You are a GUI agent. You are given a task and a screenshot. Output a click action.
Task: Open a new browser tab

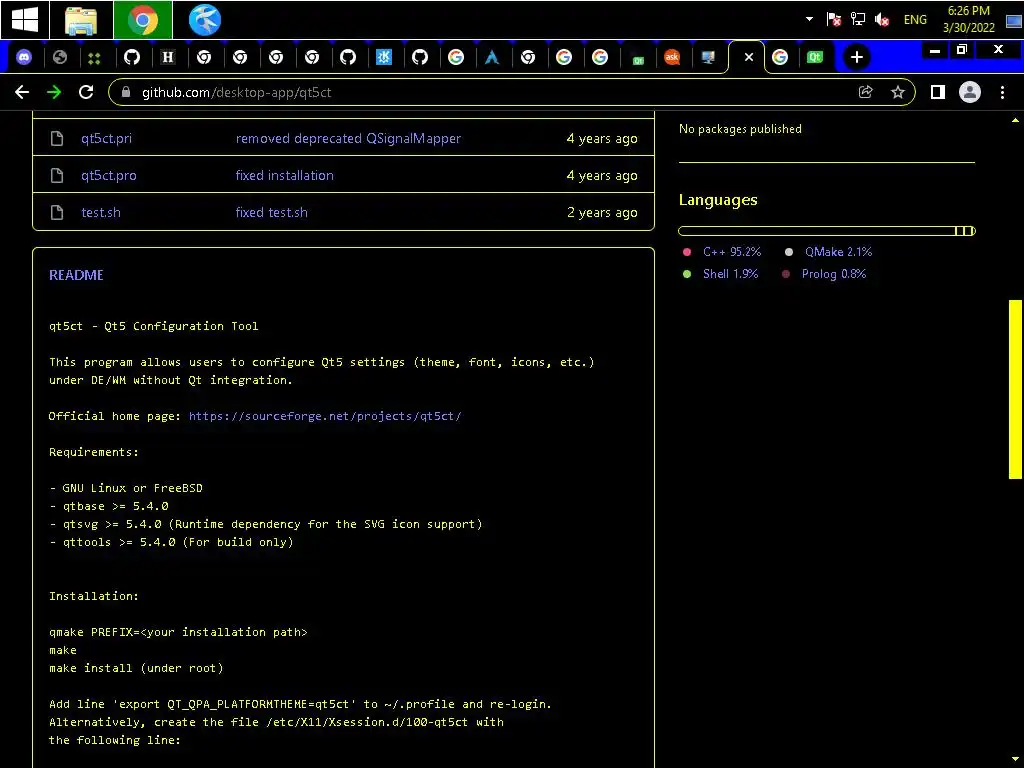[x=857, y=57]
